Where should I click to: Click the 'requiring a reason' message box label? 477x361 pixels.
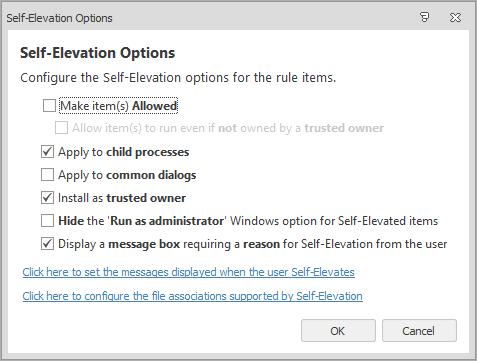point(231,244)
